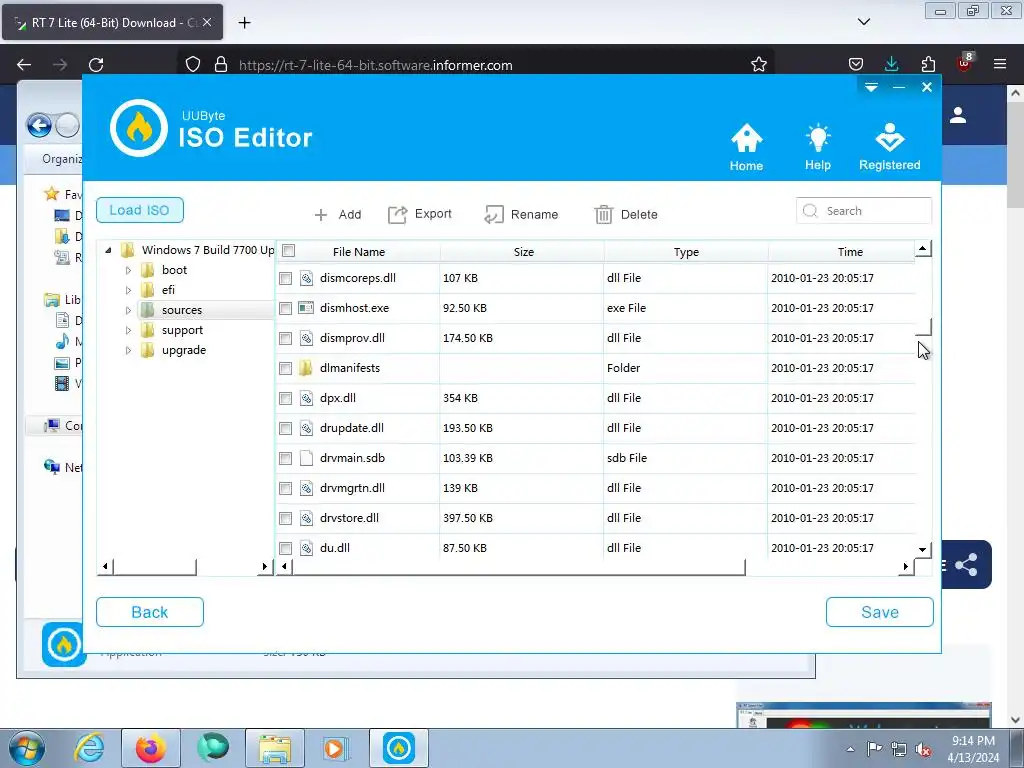Screen dimensions: 1024x768
Task: Open the Help lightbulb icon
Action: click(818, 138)
